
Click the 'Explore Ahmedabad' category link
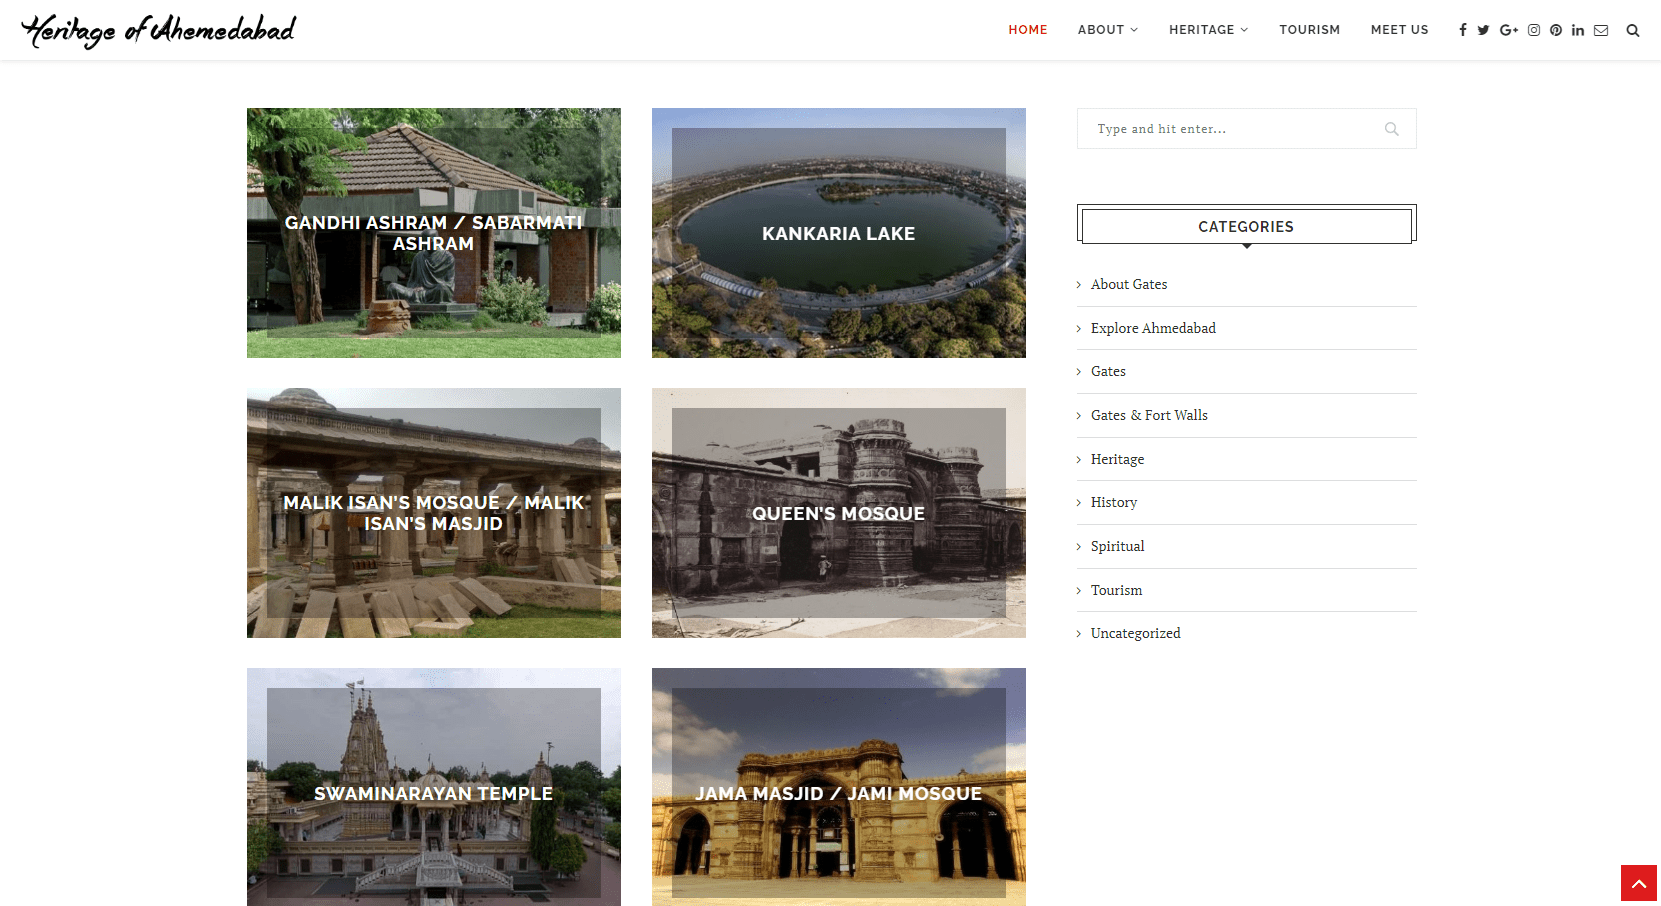tap(1153, 328)
